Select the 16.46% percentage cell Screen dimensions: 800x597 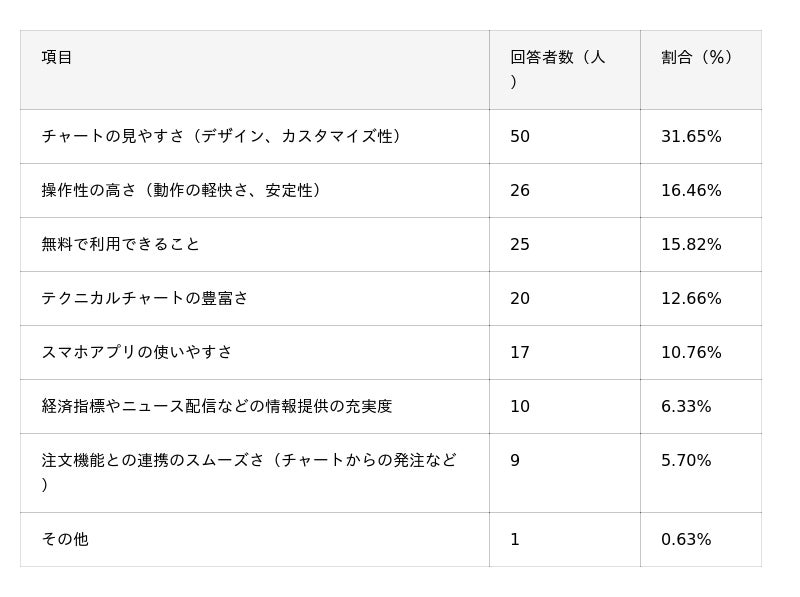pos(691,191)
